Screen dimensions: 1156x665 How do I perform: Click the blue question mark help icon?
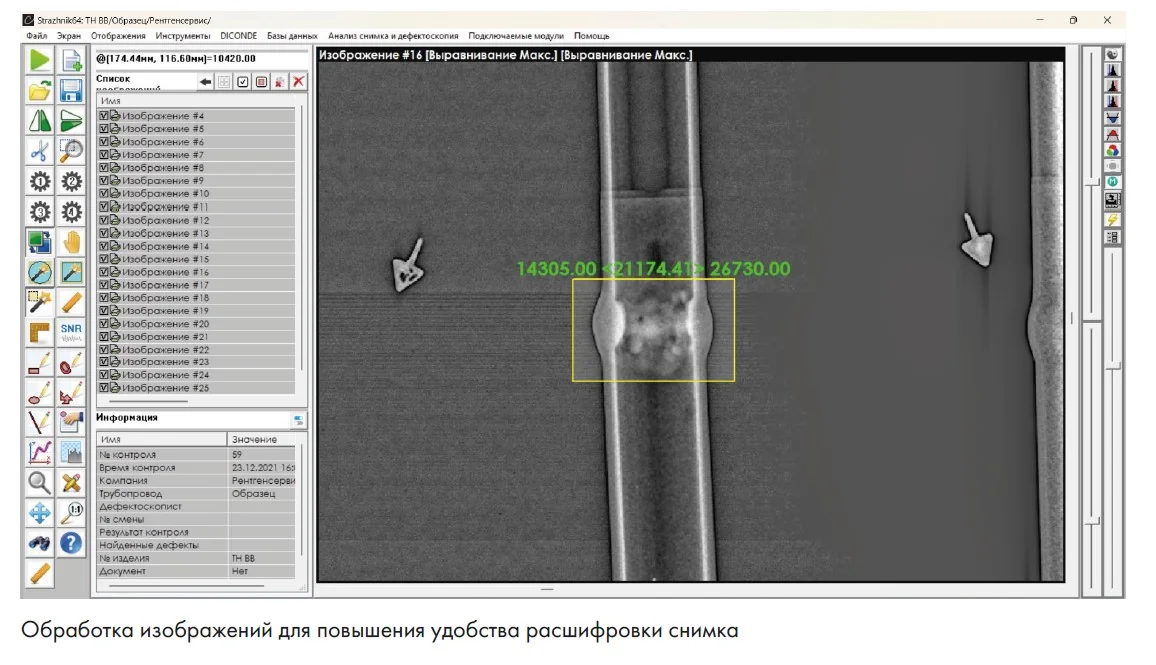pyautogui.click(x=72, y=543)
